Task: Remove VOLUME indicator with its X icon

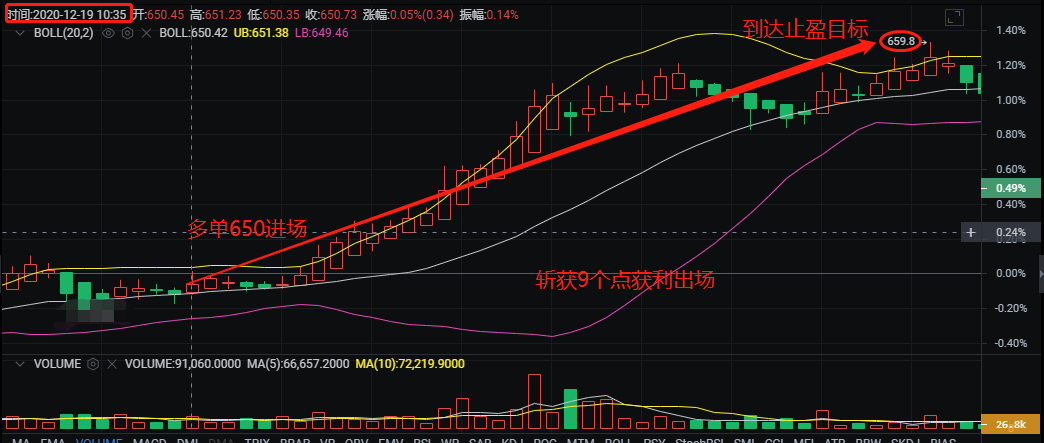Action: pos(113,364)
